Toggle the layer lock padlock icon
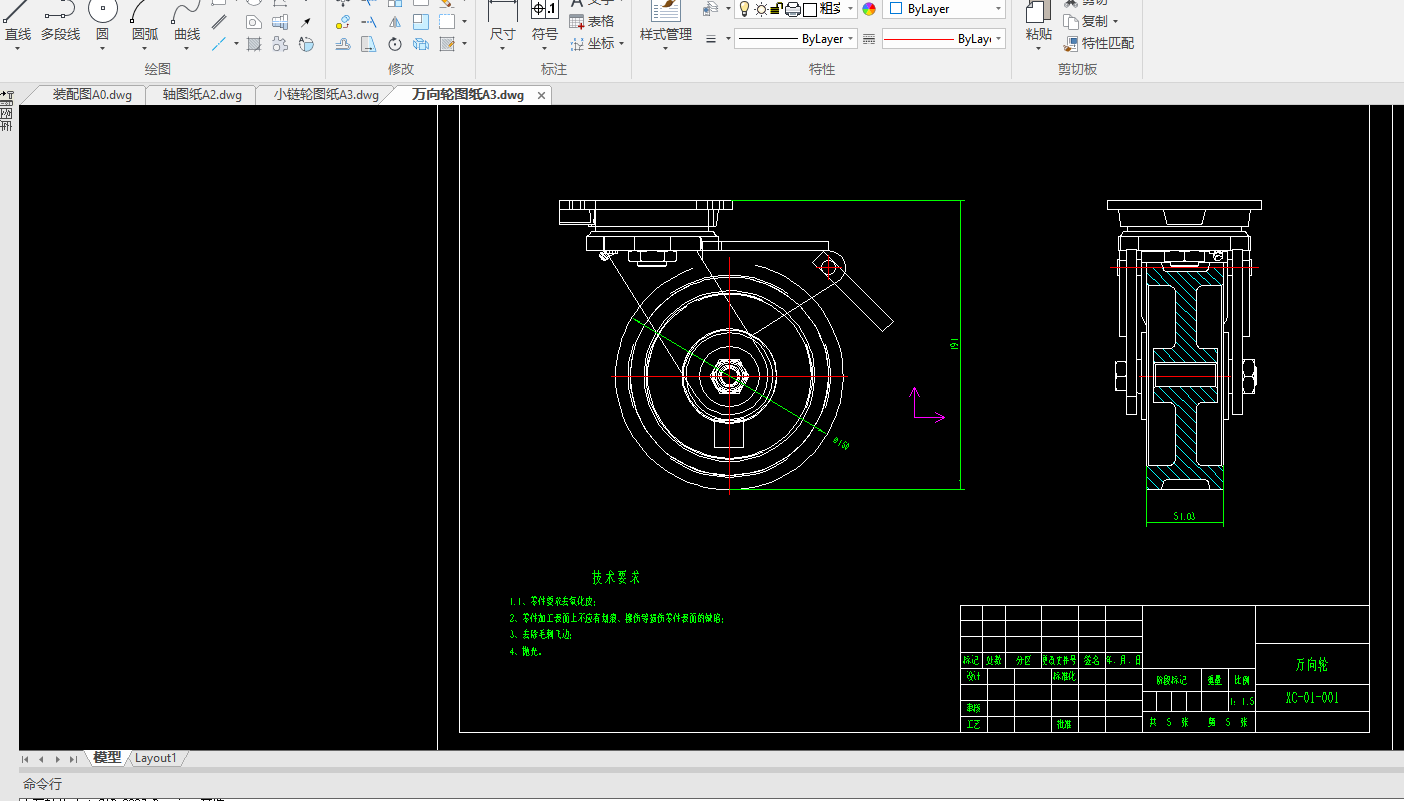Image resolution: width=1404 pixels, height=801 pixels. (776, 9)
